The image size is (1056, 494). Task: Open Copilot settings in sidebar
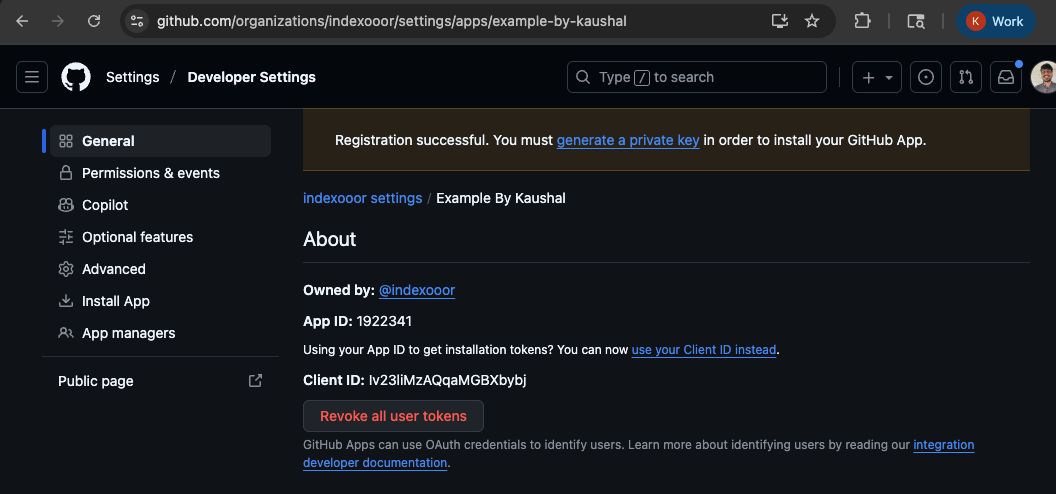[x=160, y=205]
